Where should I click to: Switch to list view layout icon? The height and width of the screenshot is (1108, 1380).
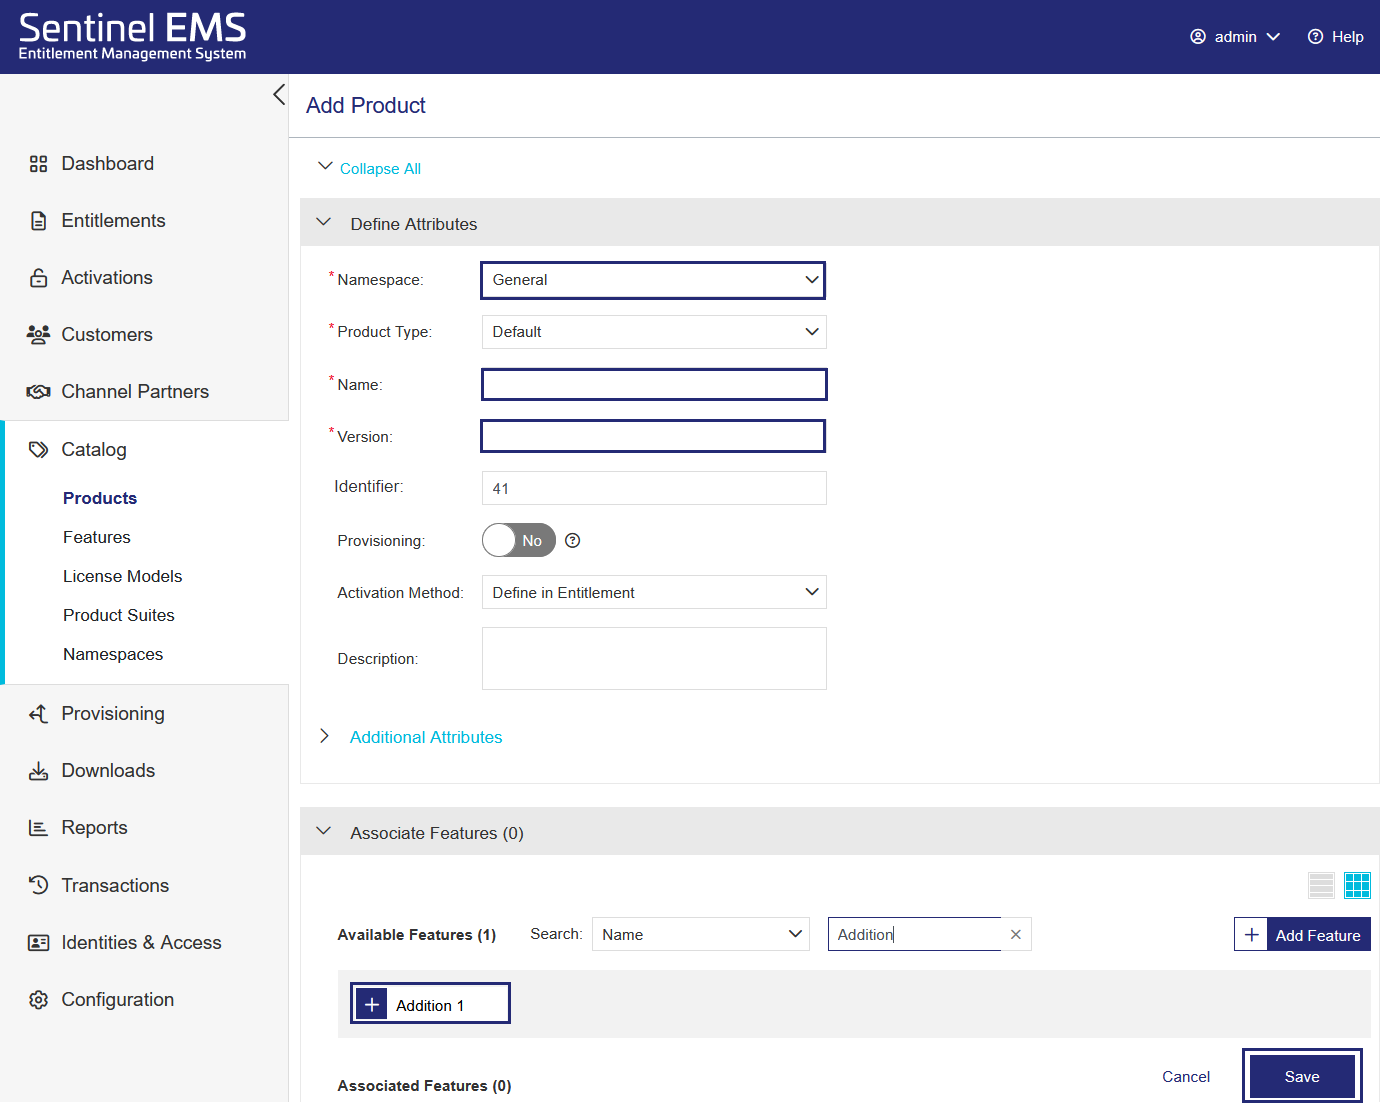pyautogui.click(x=1321, y=885)
